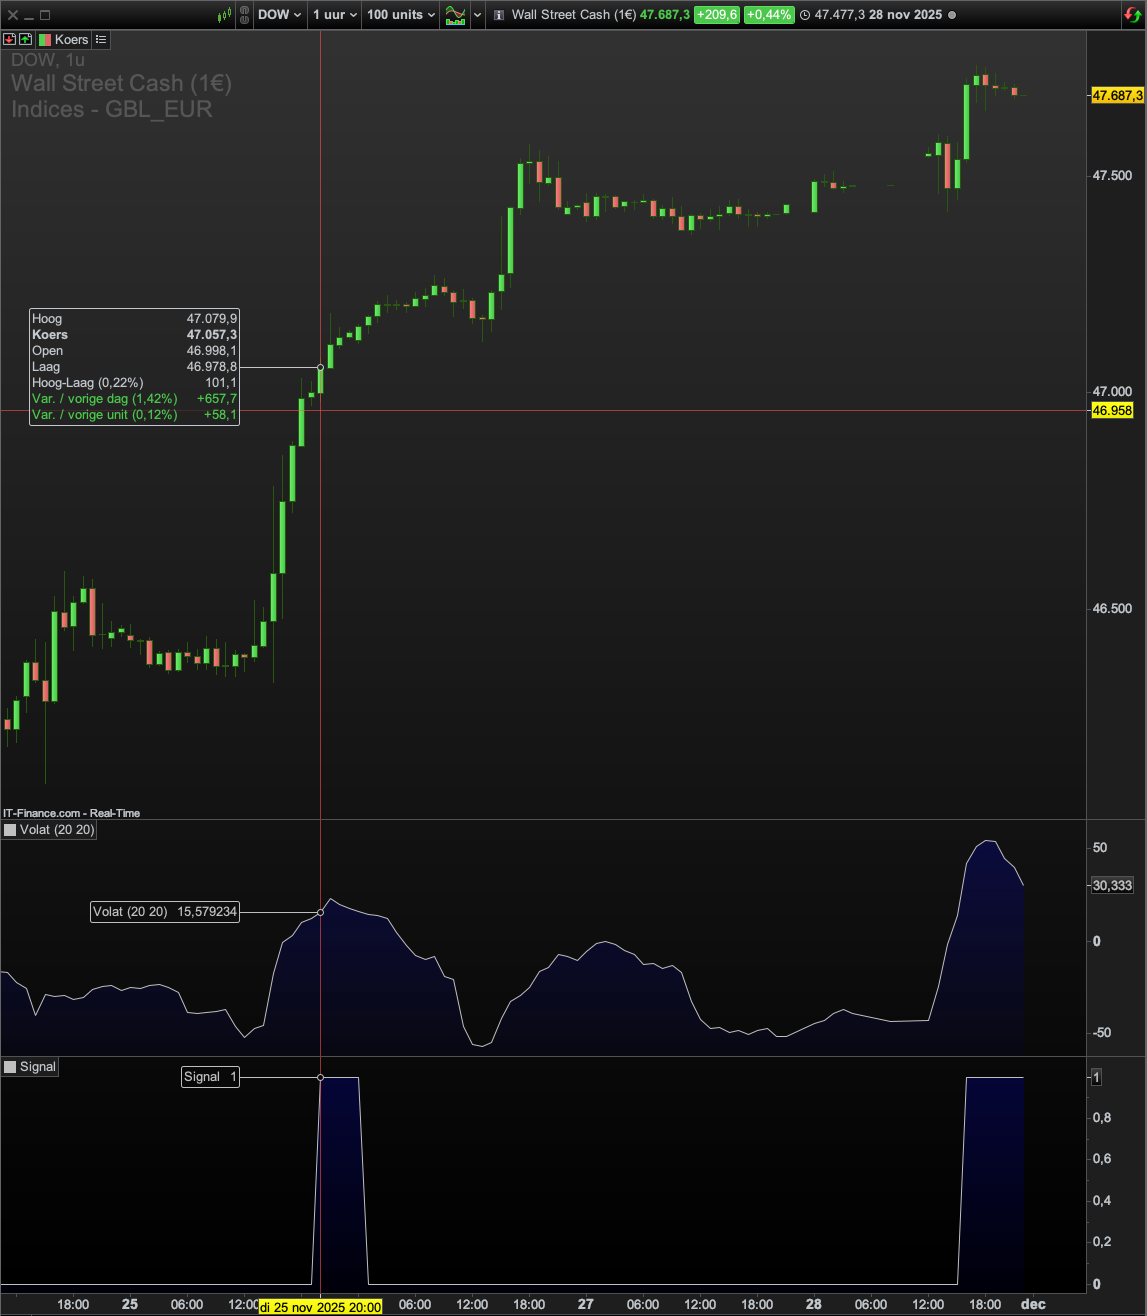Click the 'Indices - GBL_EUR' chart subtitle
Viewport: 1147px width, 1316px height.
pyautogui.click(x=112, y=109)
